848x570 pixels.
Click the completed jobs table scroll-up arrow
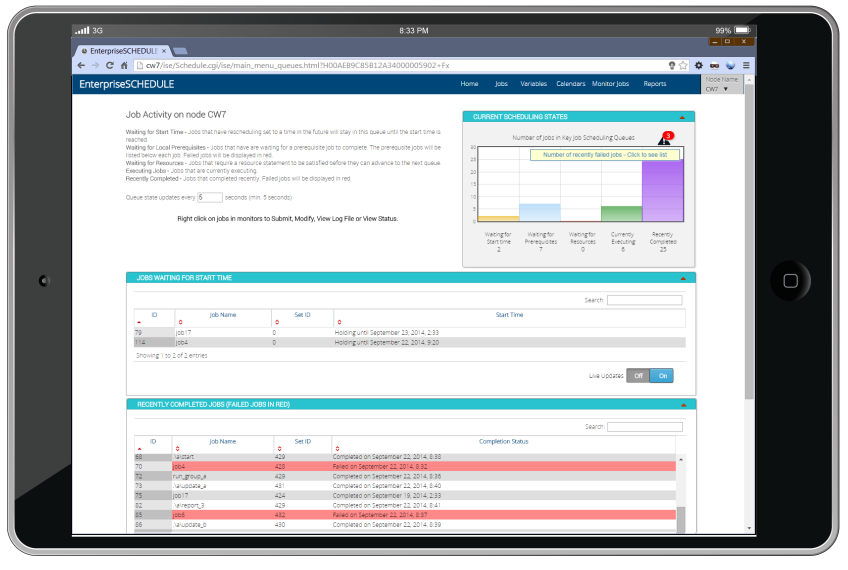click(x=681, y=460)
